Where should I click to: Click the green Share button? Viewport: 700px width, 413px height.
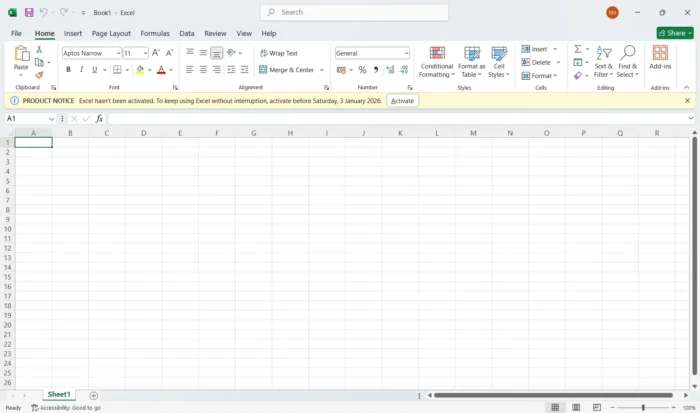pos(674,33)
